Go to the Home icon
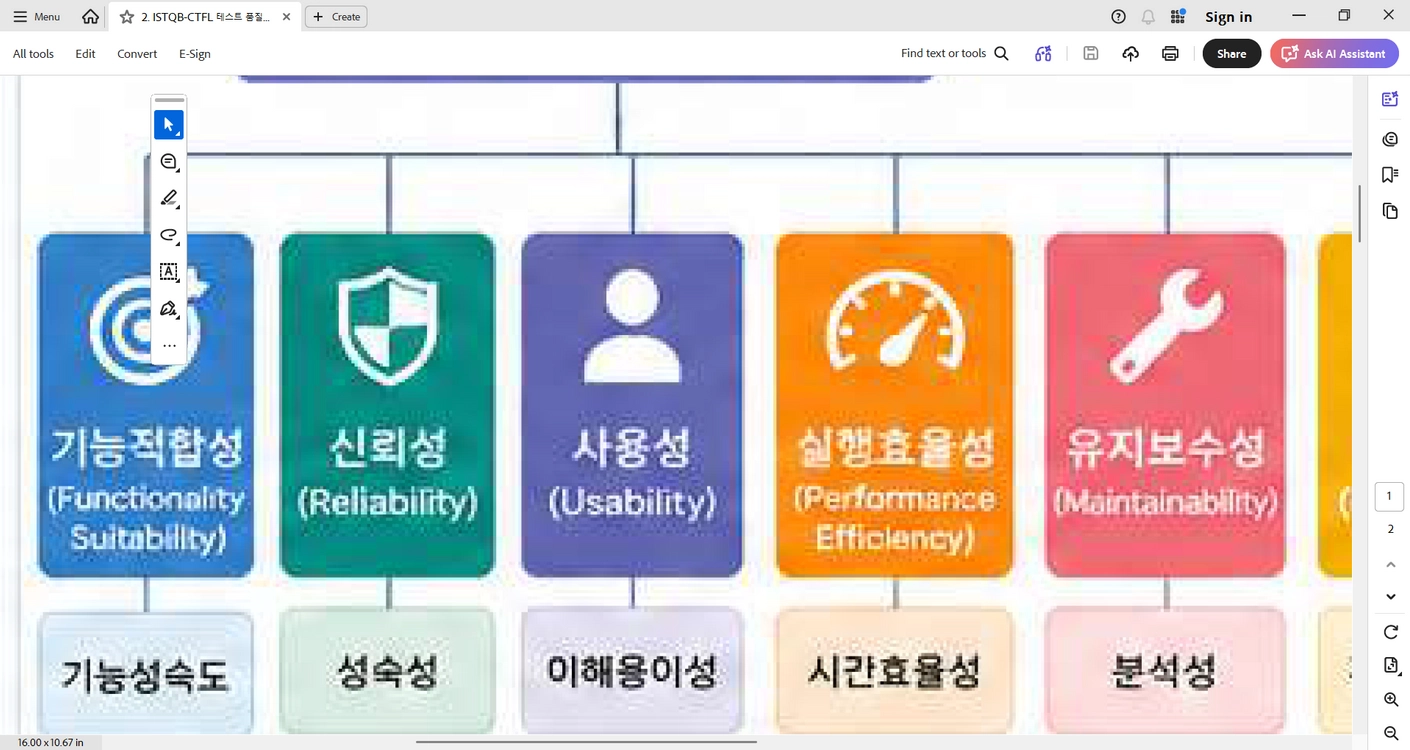 pos(90,17)
